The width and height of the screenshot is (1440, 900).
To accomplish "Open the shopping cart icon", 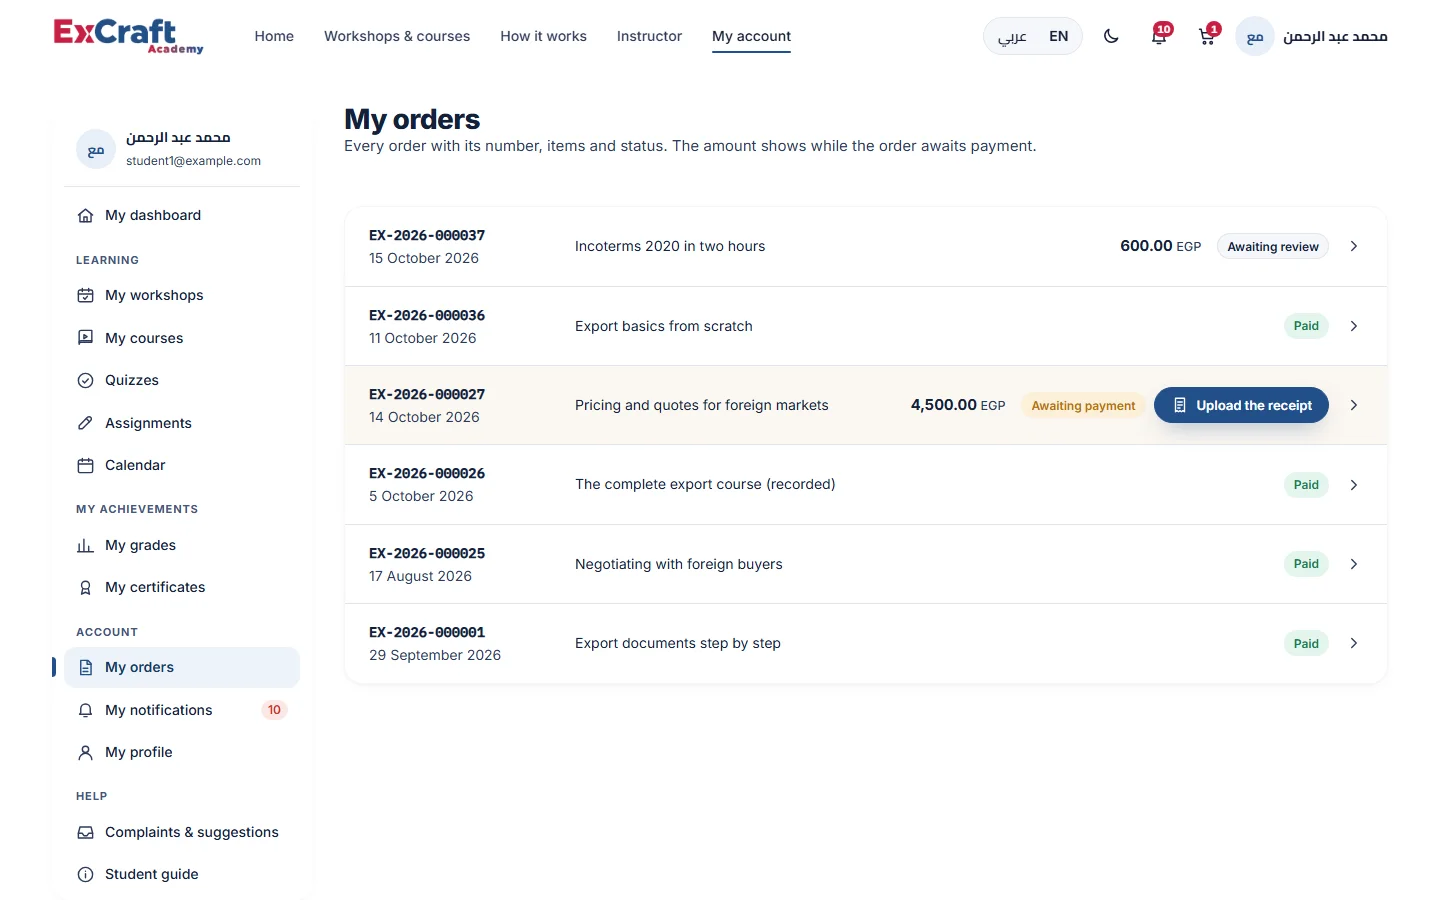I will pyautogui.click(x=1207, y=37).
